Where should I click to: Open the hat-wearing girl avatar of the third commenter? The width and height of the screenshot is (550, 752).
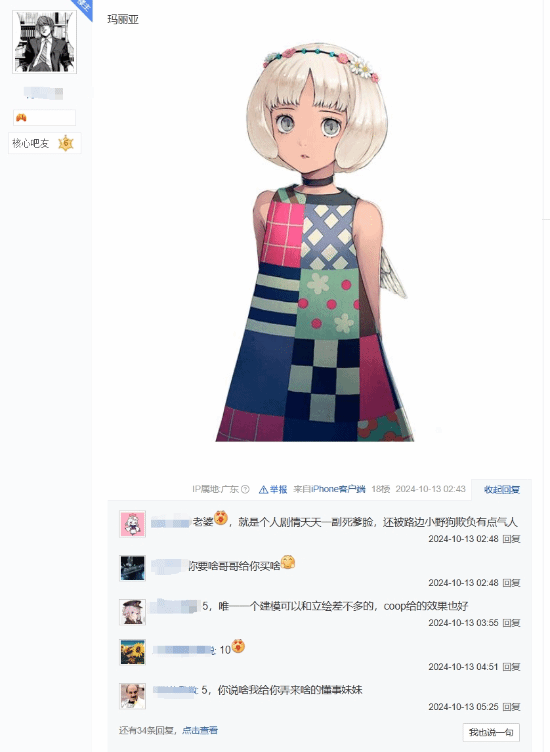point(132,612)
